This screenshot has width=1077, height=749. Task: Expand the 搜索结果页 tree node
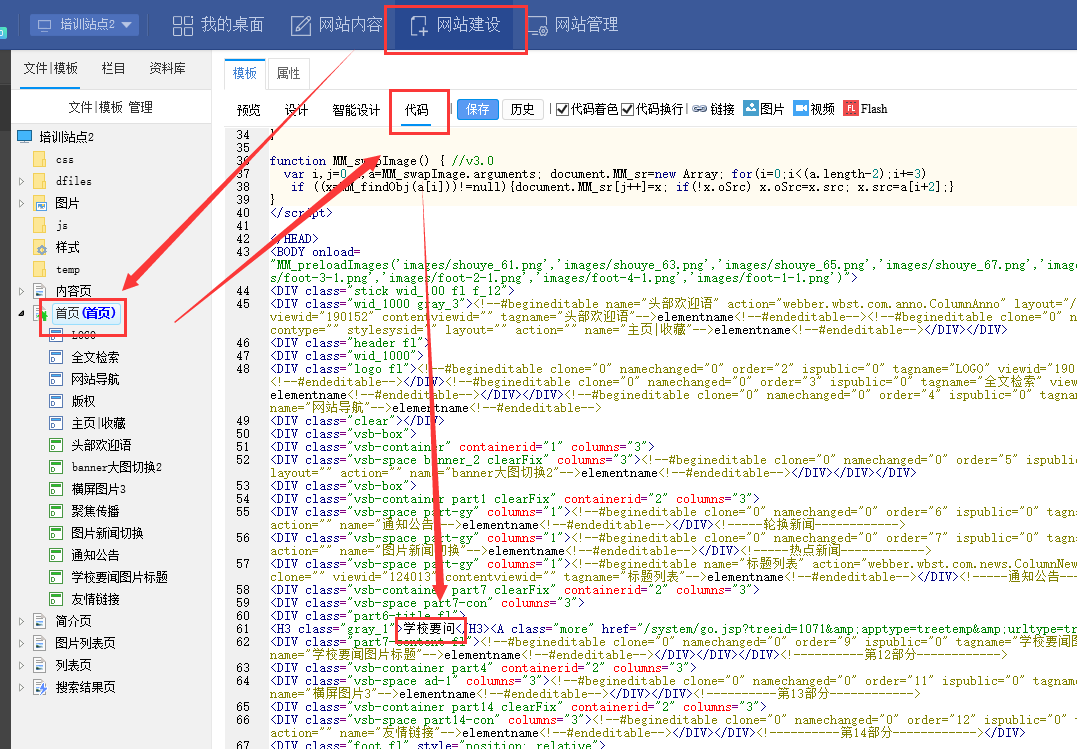(22, 687)
